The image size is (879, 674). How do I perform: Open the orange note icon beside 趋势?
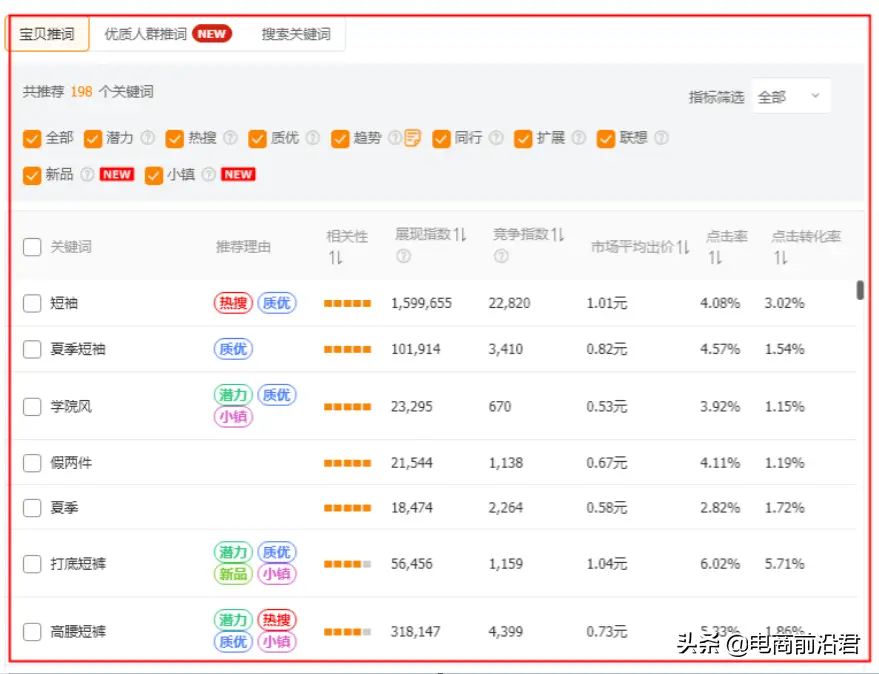412,138
